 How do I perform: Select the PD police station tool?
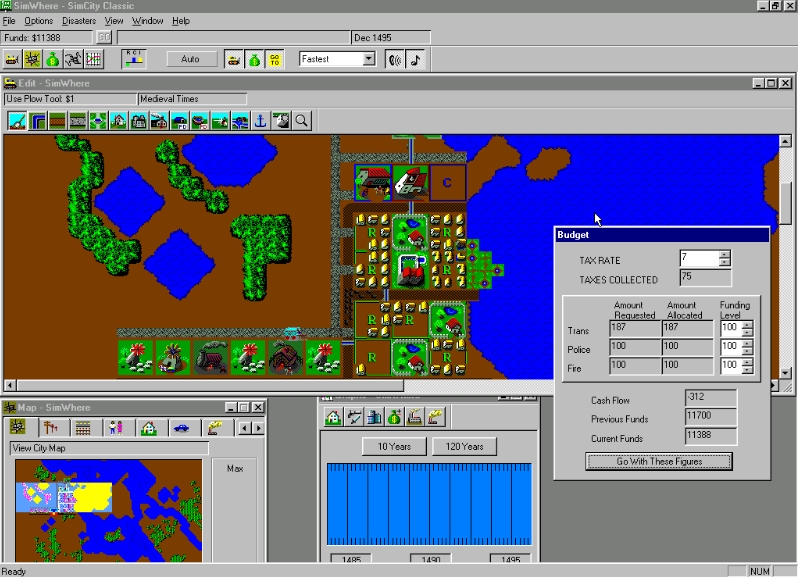click(x=180, y=121)
